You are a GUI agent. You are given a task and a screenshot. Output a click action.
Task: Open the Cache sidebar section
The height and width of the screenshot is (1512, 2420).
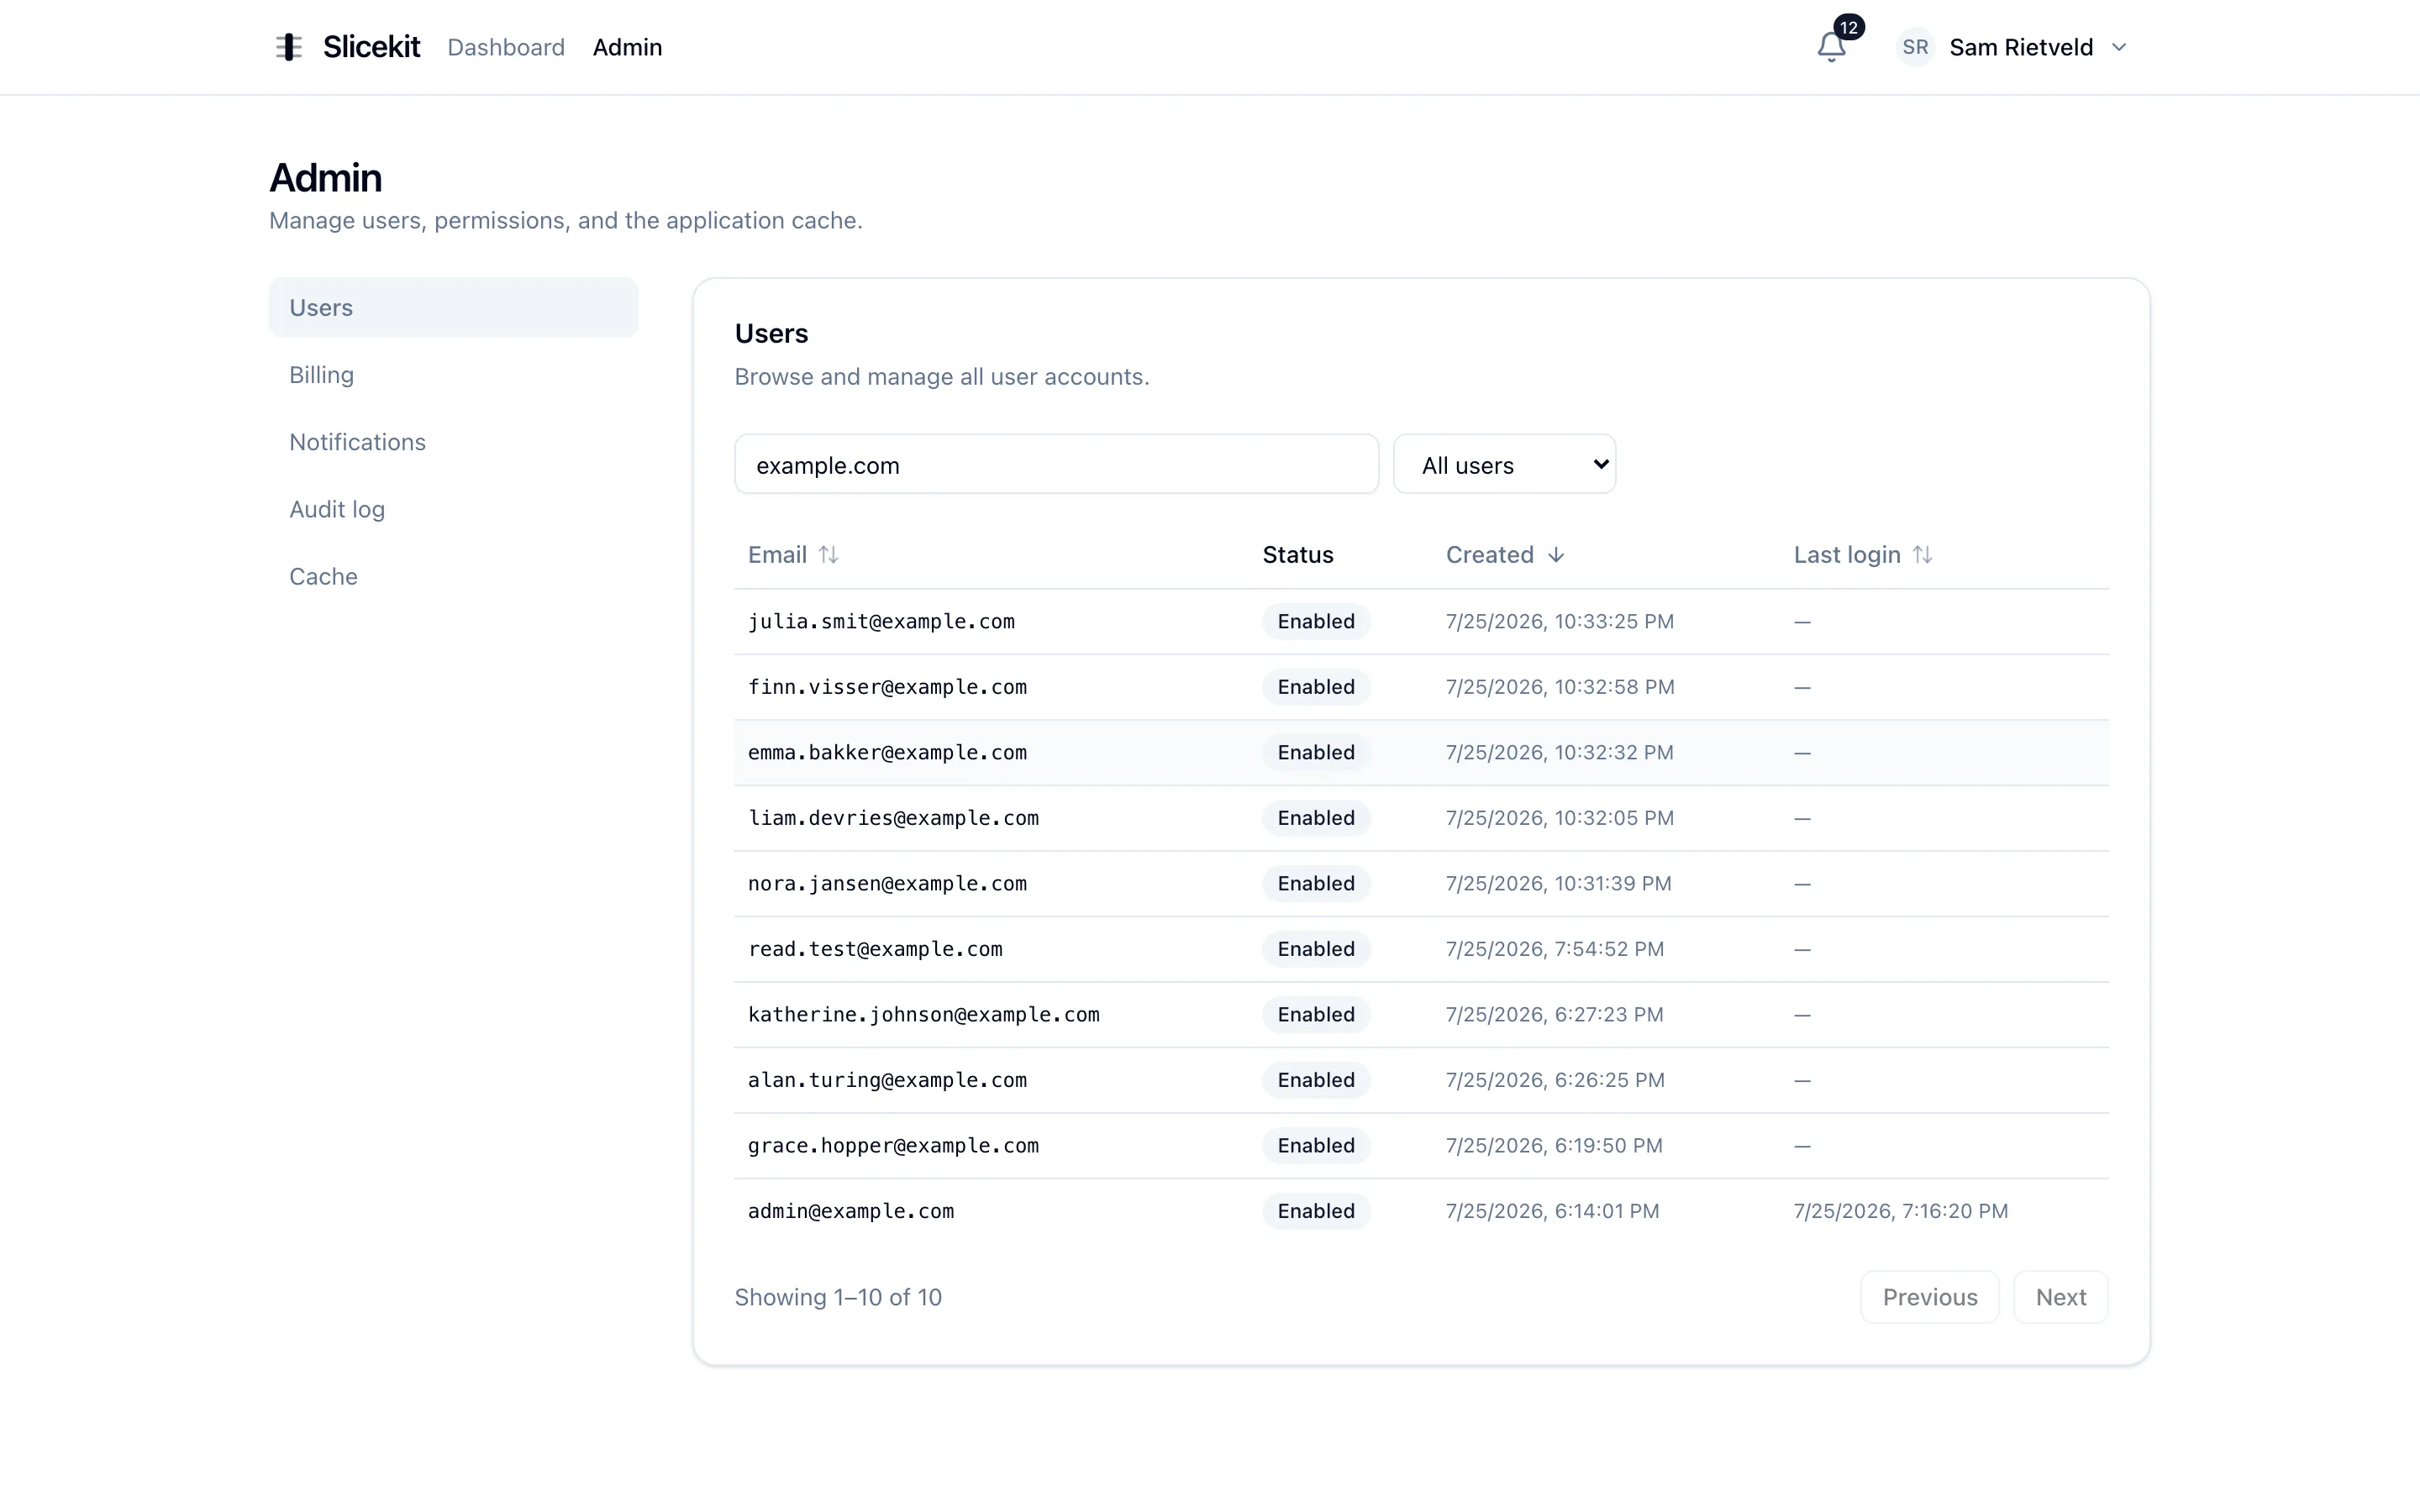(x=453, y=576)
